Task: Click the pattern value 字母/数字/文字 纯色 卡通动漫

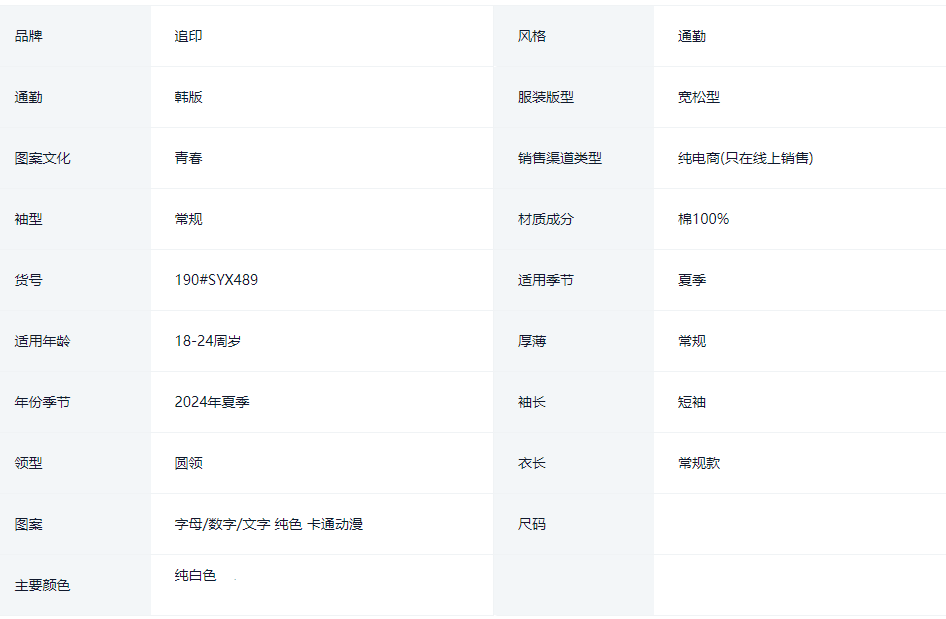Action: [268, 524]
